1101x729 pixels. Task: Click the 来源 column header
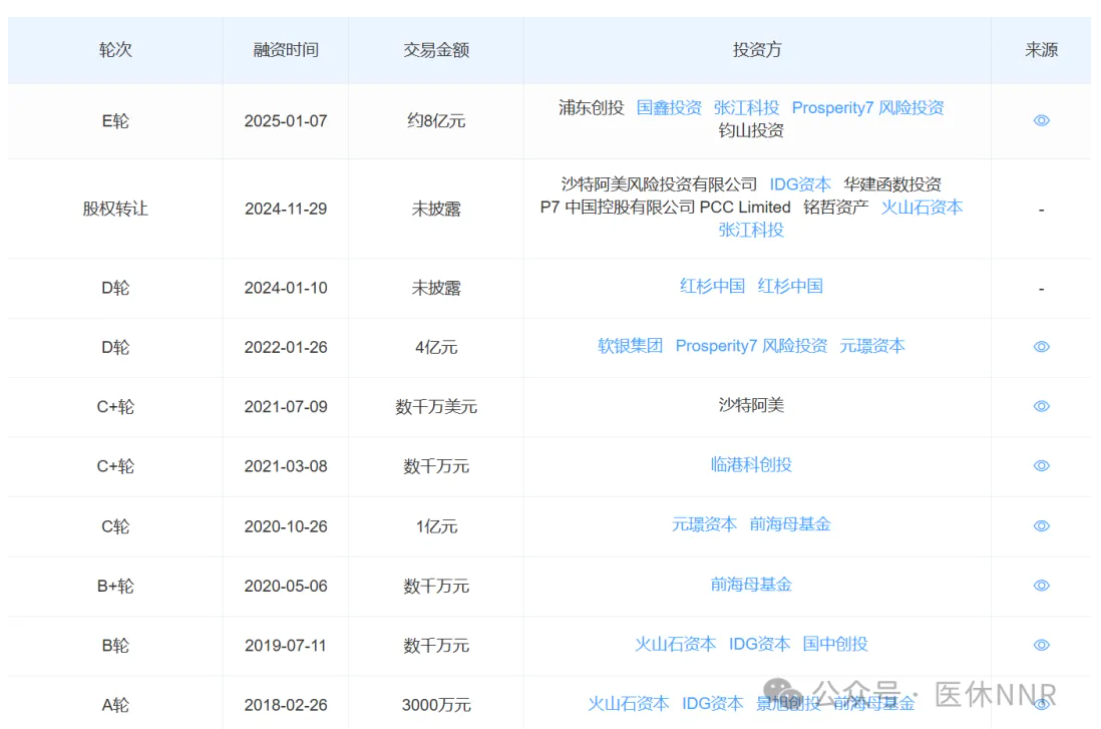coord(1041,50)
